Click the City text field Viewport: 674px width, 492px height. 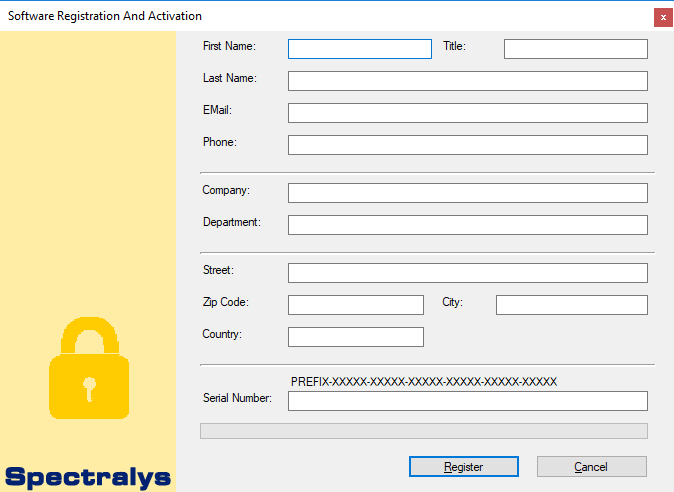[571, 305]
